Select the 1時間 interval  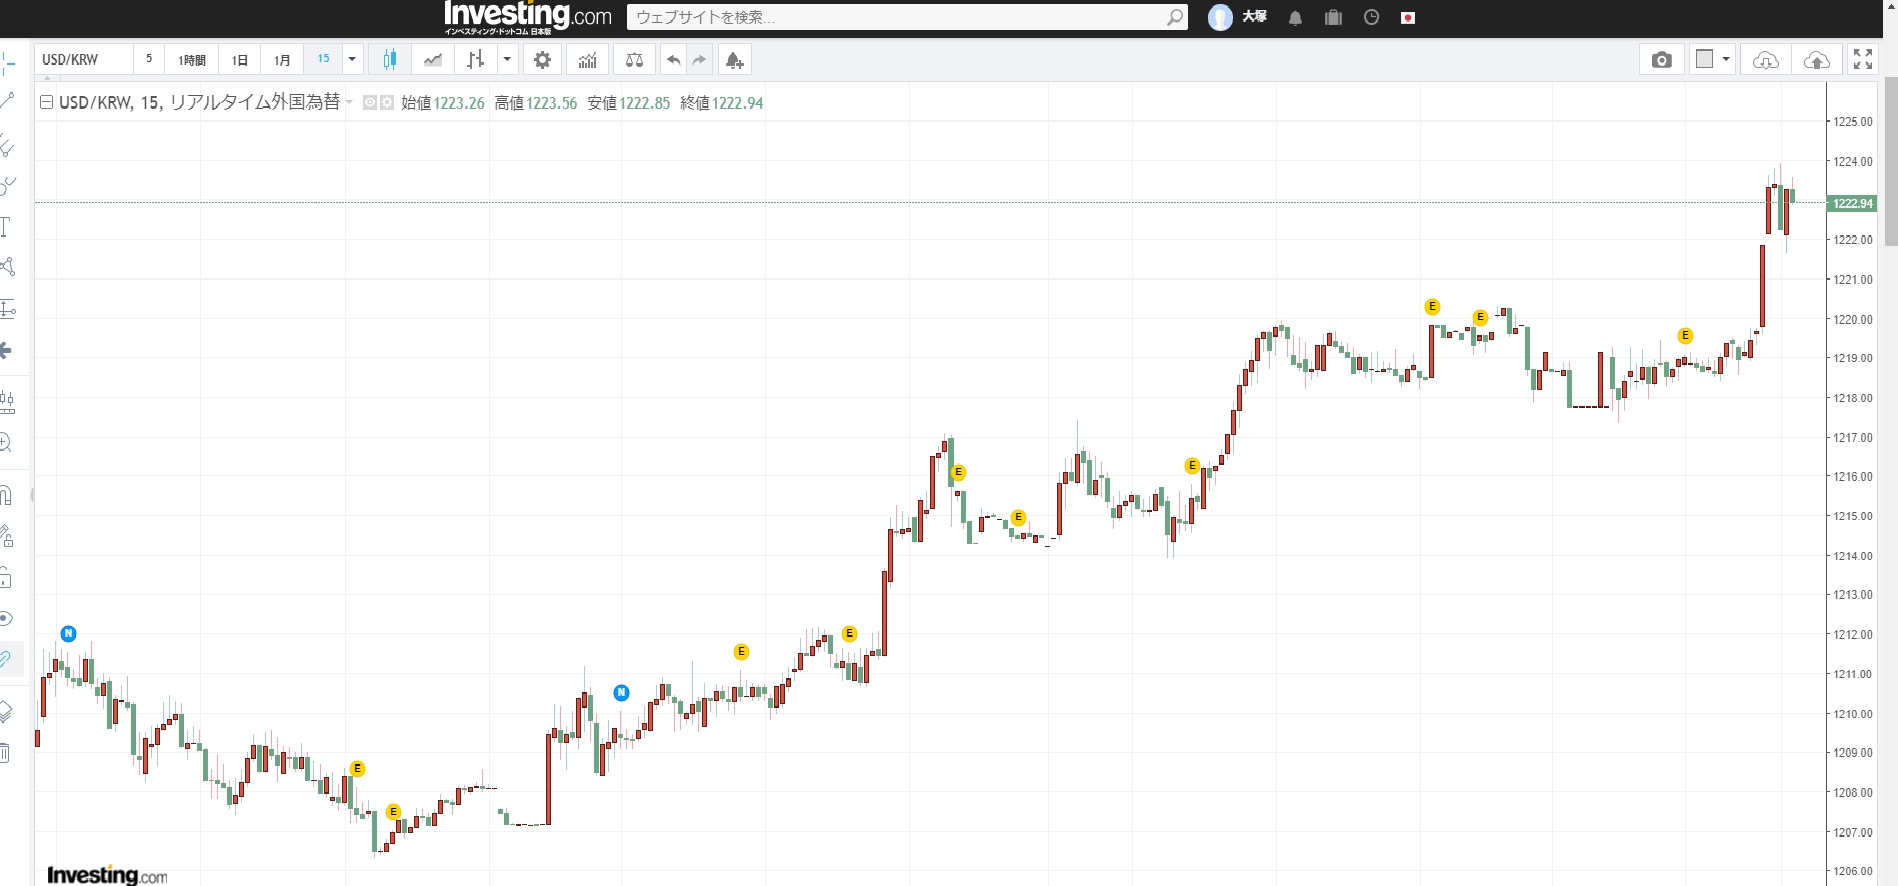[192, 60]
